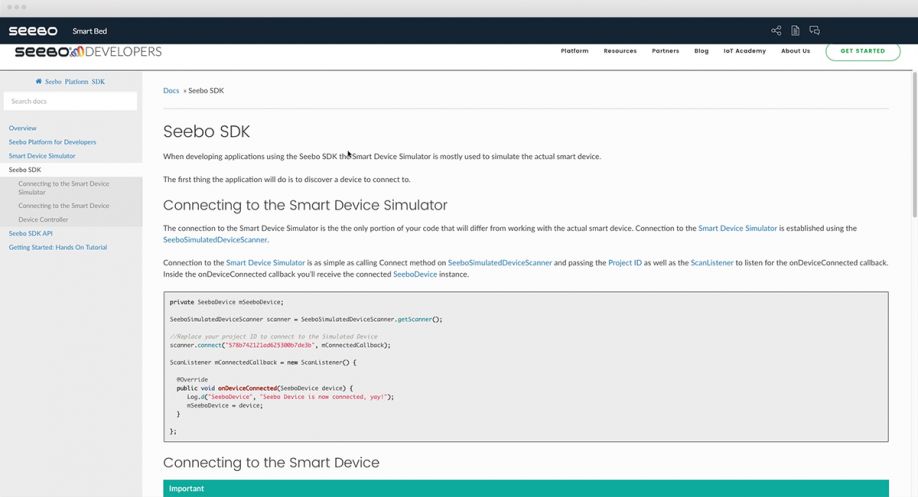The image size is (918, 497).
Task: Click the getScanner call in code
Action: 415,320
